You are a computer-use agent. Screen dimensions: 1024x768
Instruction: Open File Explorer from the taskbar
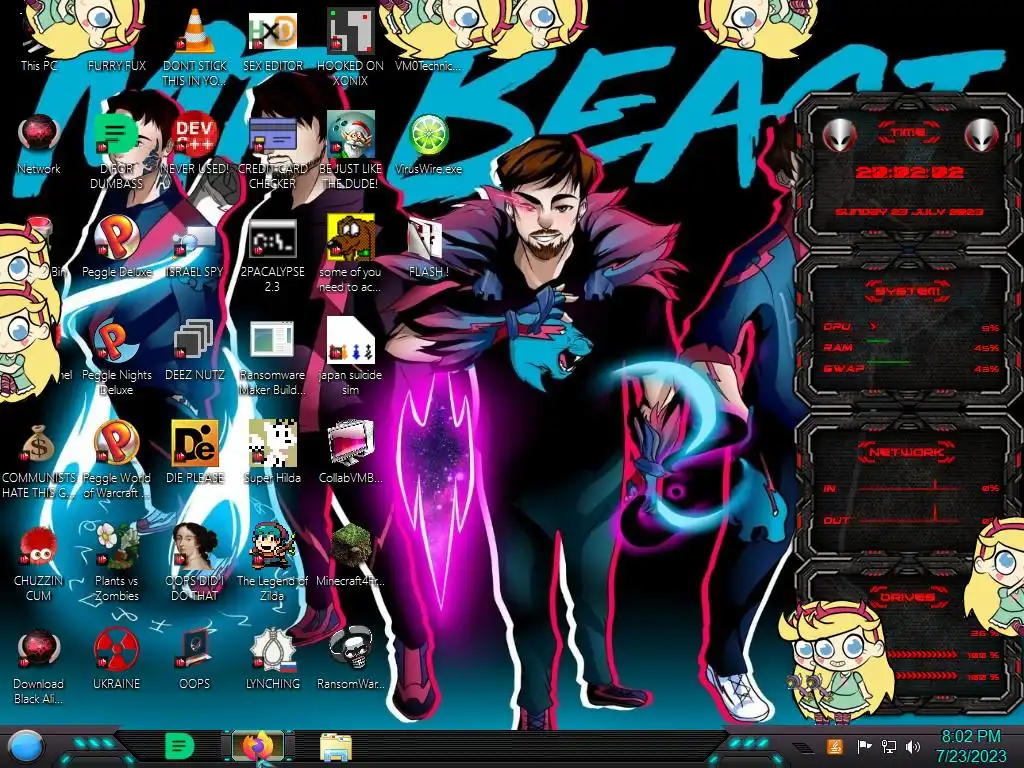336,746
